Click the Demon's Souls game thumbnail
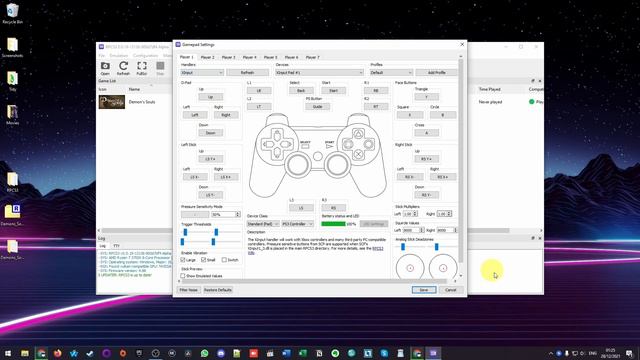The image size is (640, 360). click(112, 102)
